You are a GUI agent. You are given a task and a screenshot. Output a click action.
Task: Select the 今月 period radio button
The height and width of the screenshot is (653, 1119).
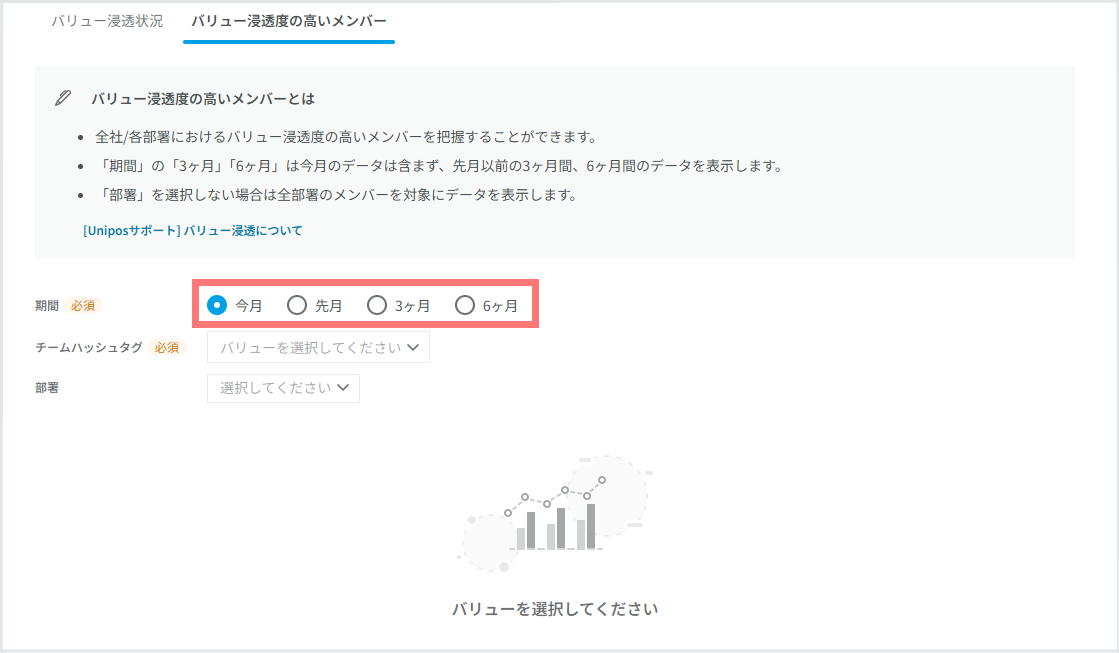pyautogui.click(x=217, y=305)
